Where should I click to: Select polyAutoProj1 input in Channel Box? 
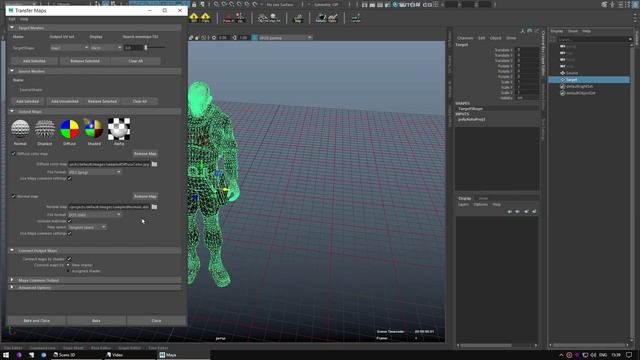(472, 120)
